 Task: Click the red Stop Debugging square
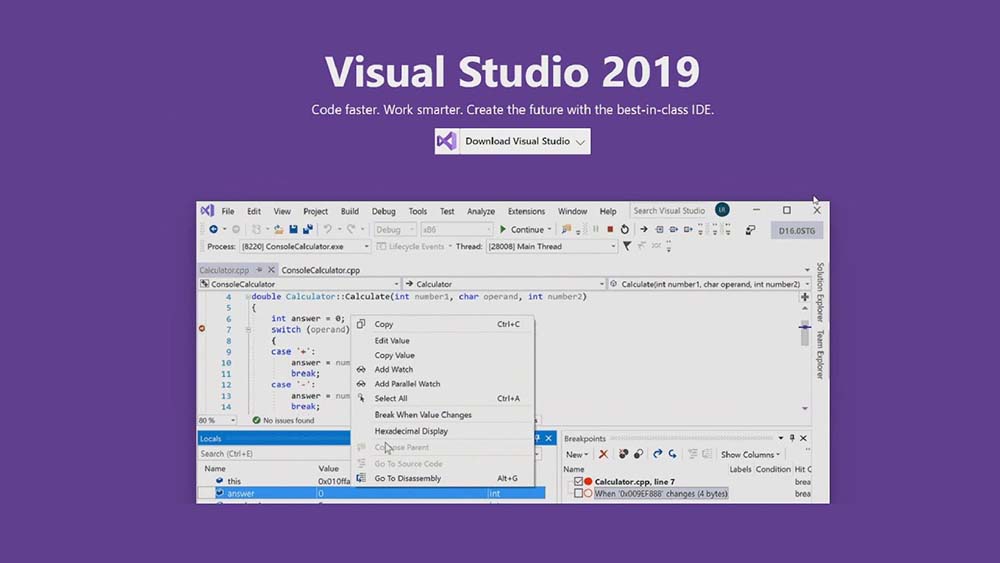click(x=610, y=229)
